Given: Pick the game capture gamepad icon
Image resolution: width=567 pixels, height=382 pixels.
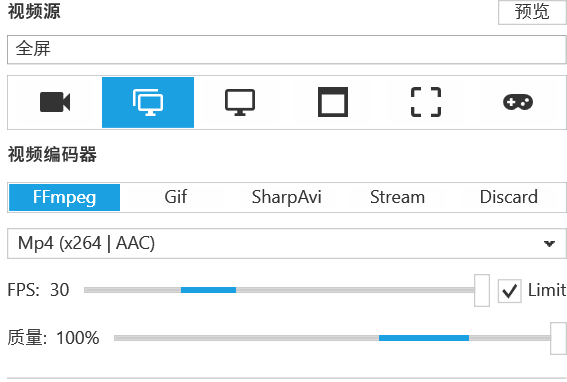Looking at the screenshot, I should pyautogui.click(x=518, y=102).
